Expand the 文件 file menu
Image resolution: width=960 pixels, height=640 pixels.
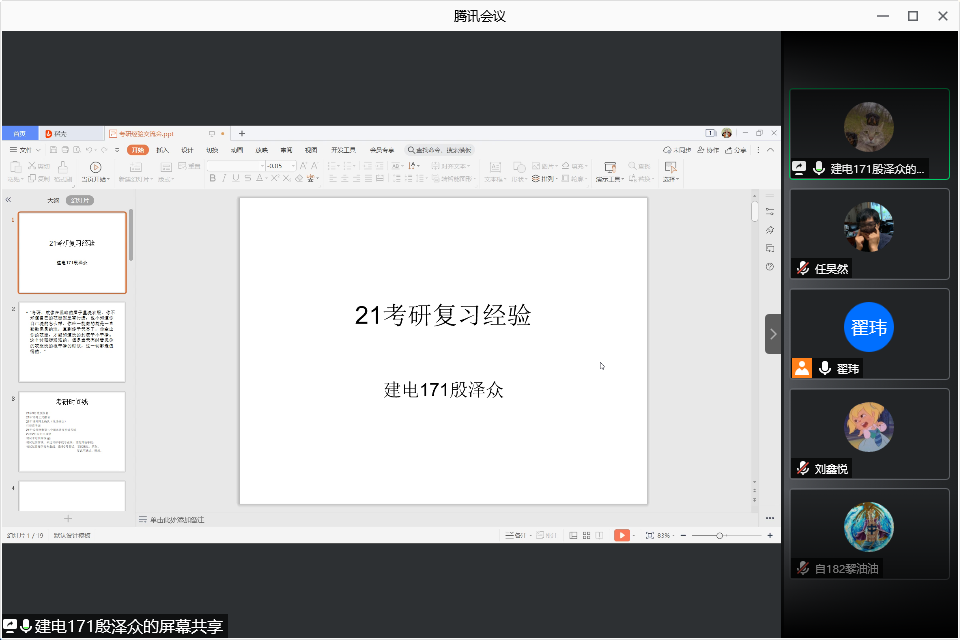26,150
